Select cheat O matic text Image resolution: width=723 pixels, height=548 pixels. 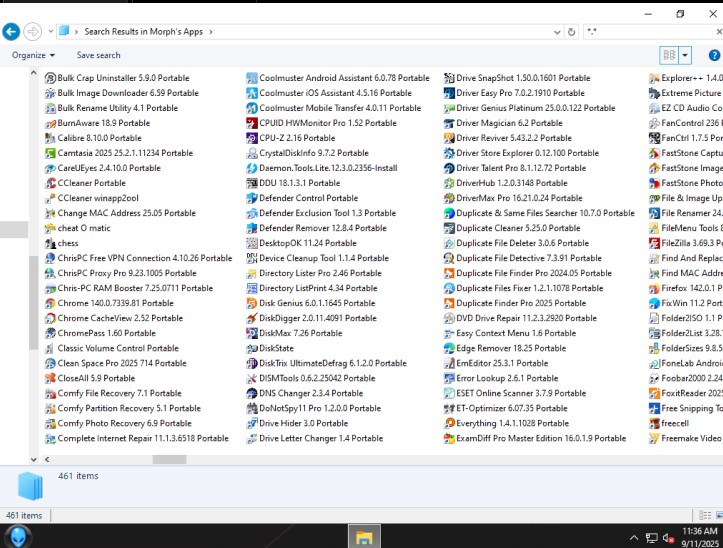click(84, 228)
